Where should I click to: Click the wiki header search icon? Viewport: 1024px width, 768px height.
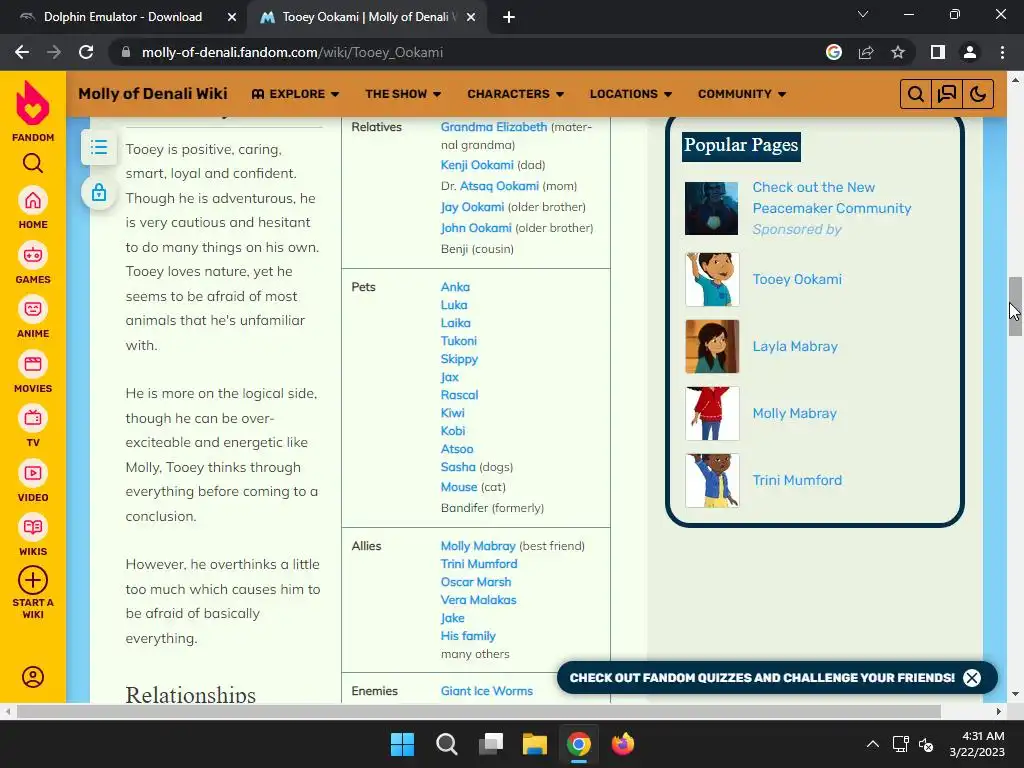pyautogui.click(x=916, y=94)
